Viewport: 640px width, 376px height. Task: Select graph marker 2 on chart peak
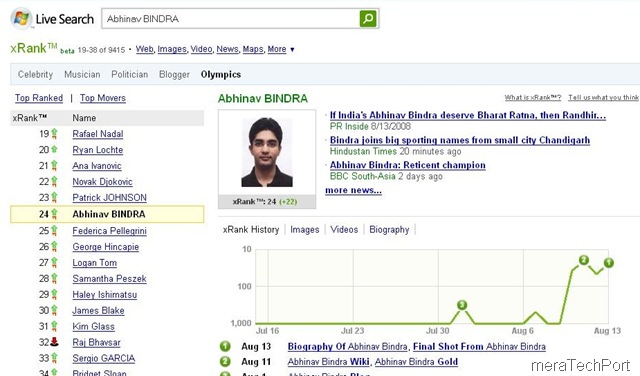click(x=584, y=260)
